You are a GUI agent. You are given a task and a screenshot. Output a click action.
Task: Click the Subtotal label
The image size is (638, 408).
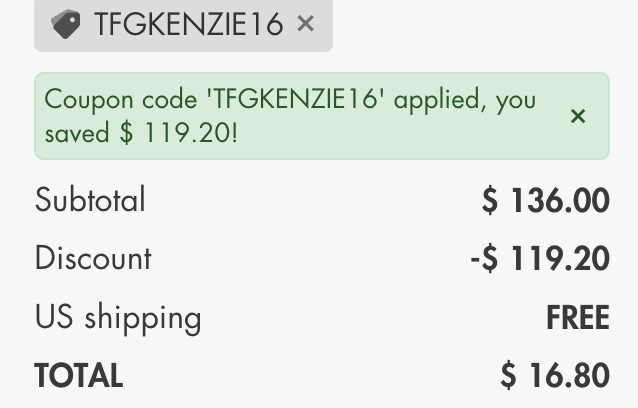pos(90,200)
